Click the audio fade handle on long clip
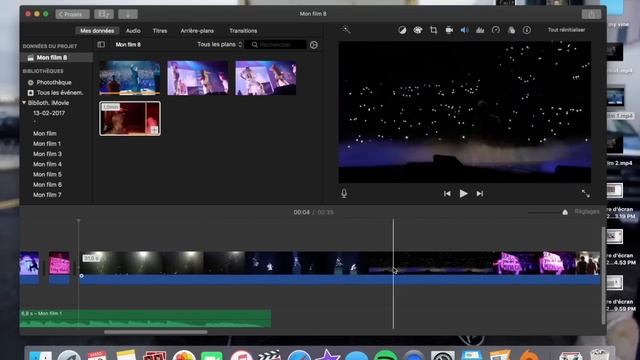The height and width of the screenshot is (360, 640). coord(82,276)
